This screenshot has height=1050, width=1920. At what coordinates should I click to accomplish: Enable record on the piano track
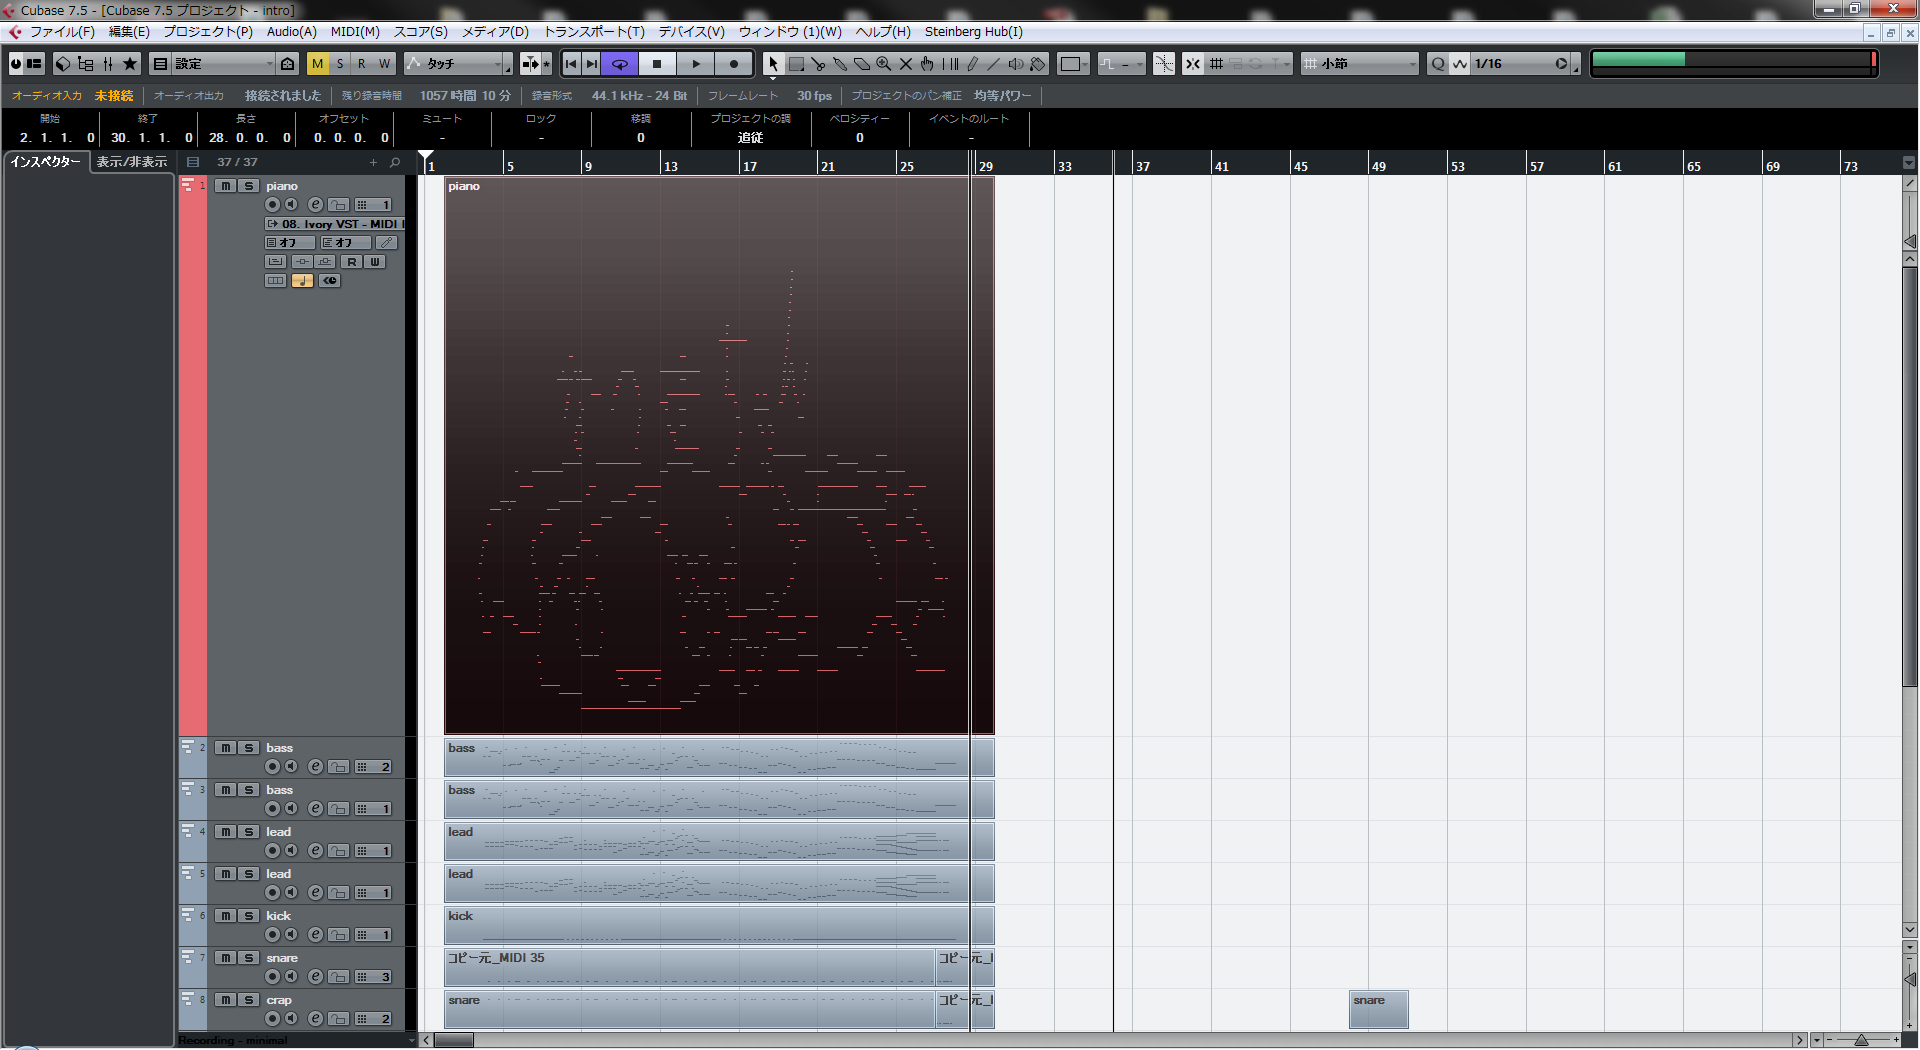272,205
